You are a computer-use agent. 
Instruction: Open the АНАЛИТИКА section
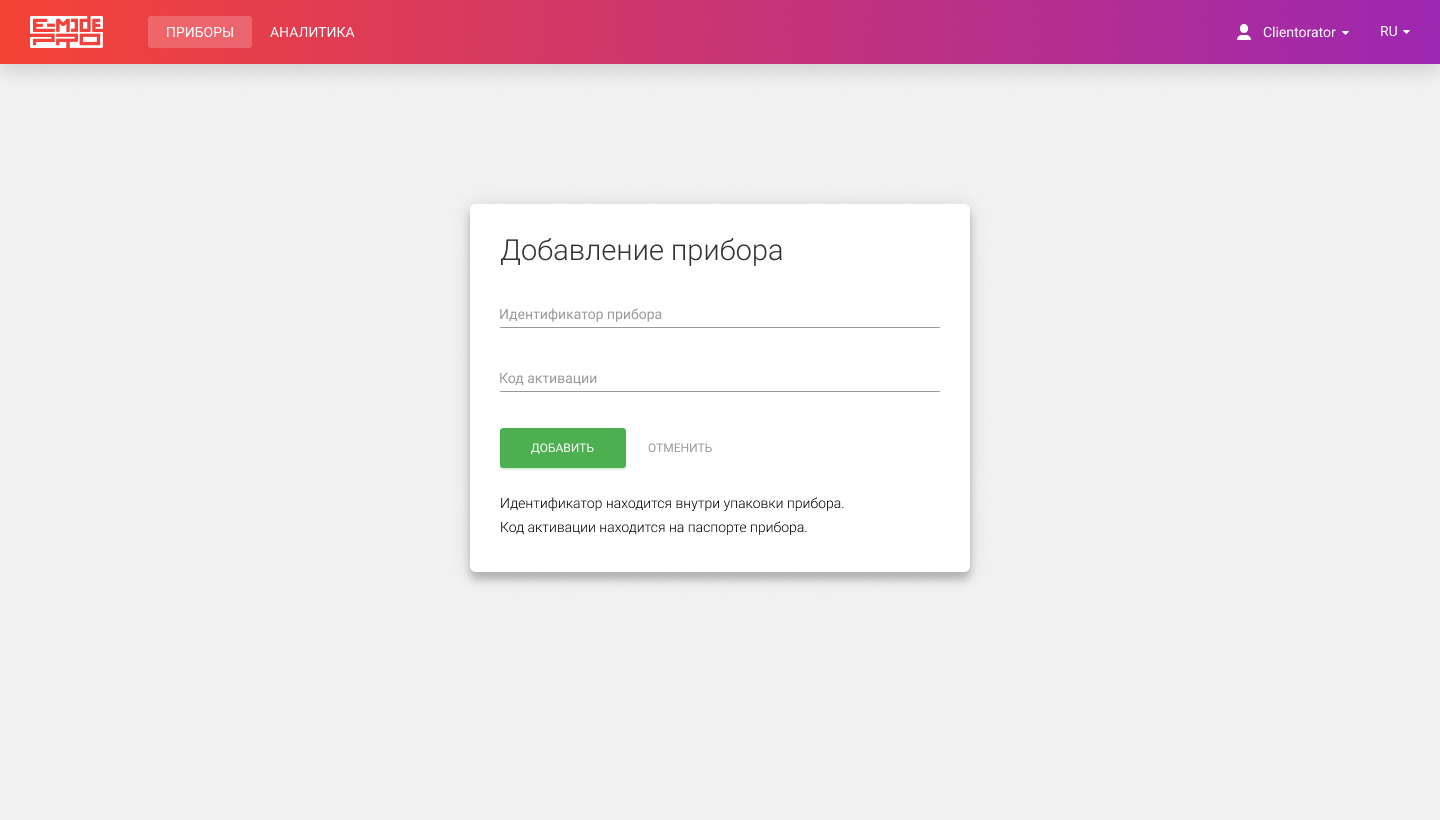(312, 32)
